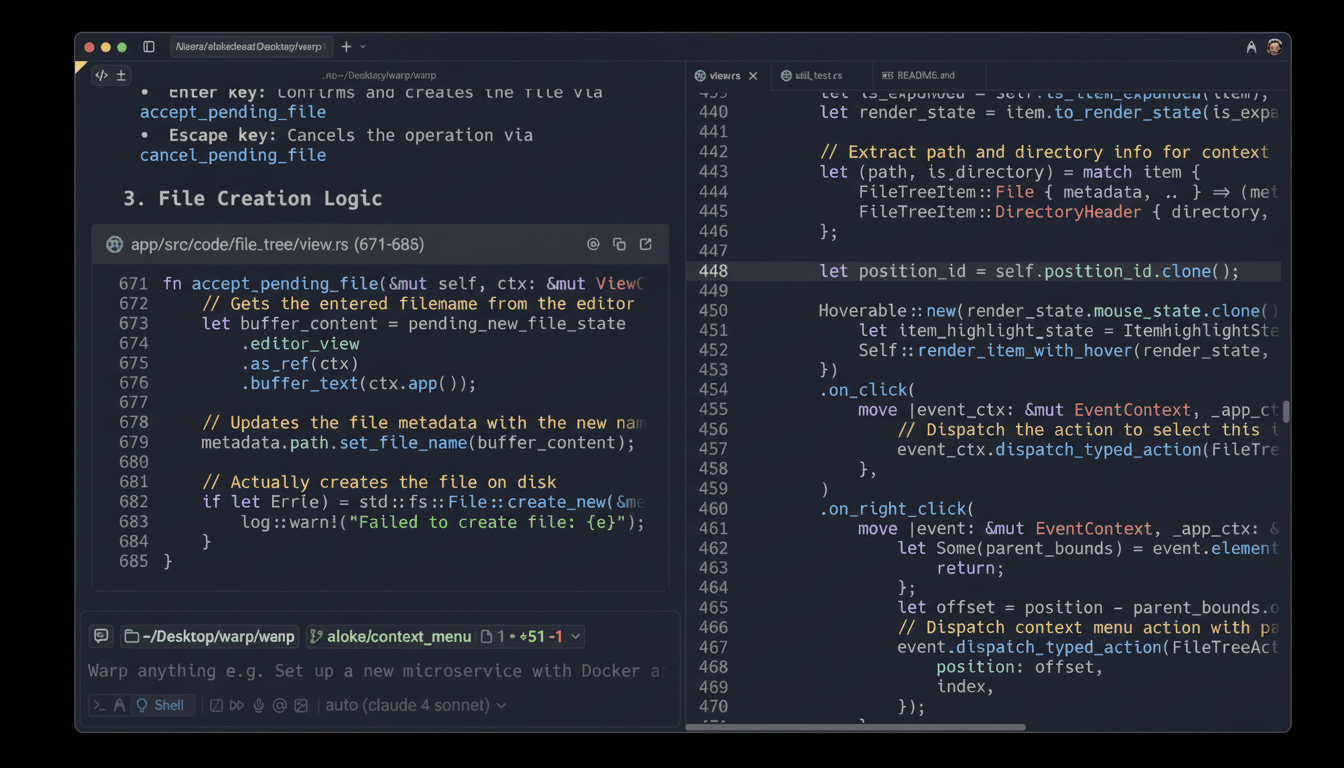Click the quote bubble icon beside the directory badge
Screen dimensions: 1344x768
[100, 636]
